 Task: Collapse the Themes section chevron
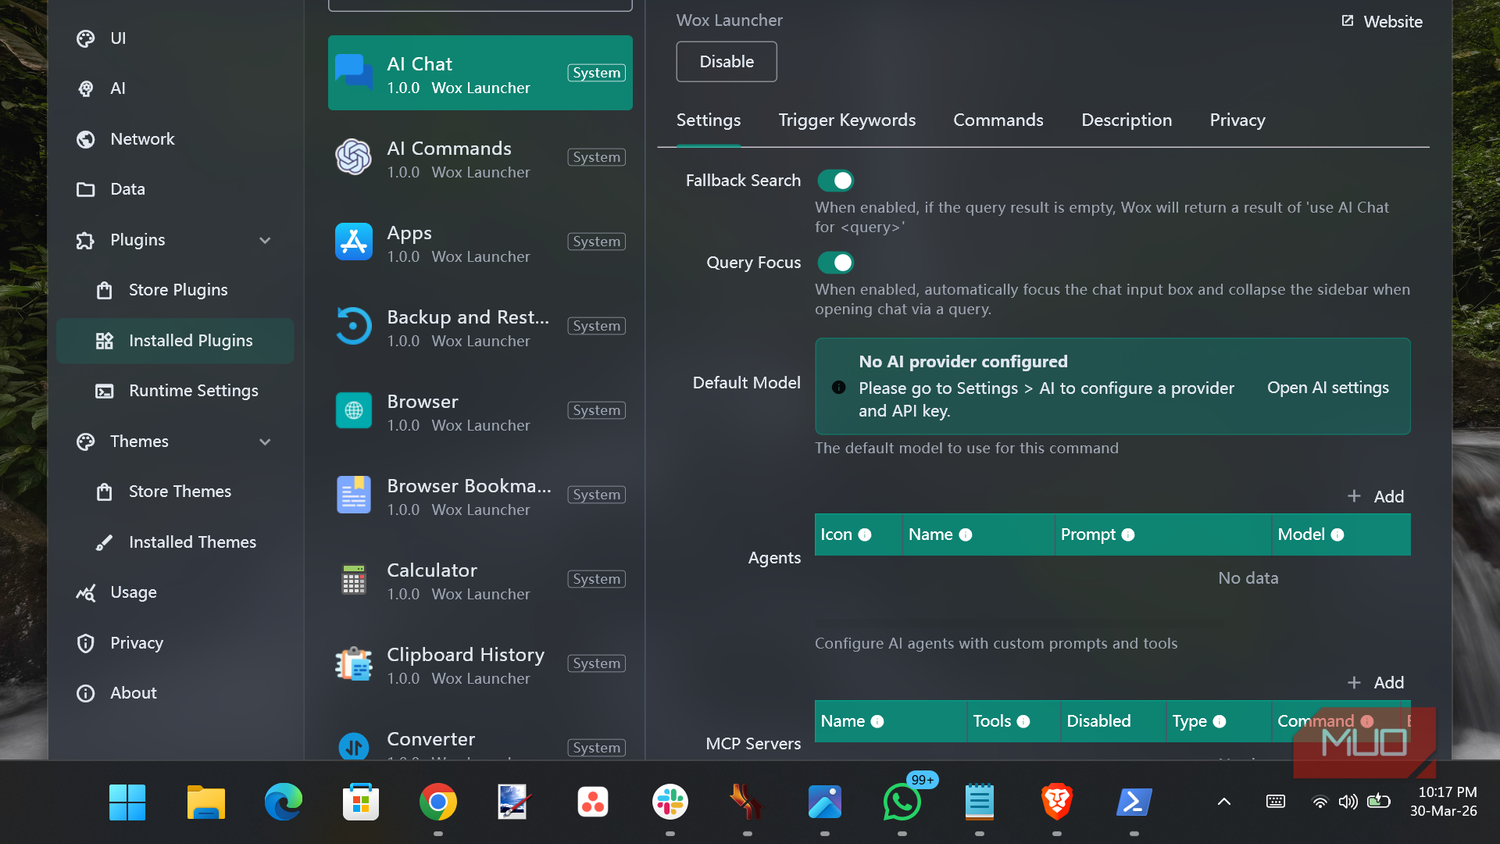(265, 442)
